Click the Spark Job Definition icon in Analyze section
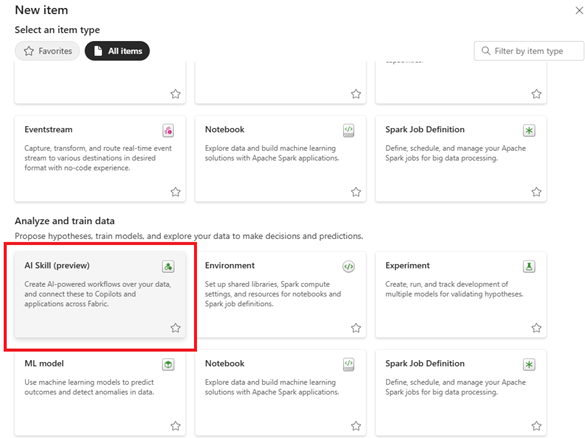The image size is (585, 438). pos(529,365)
